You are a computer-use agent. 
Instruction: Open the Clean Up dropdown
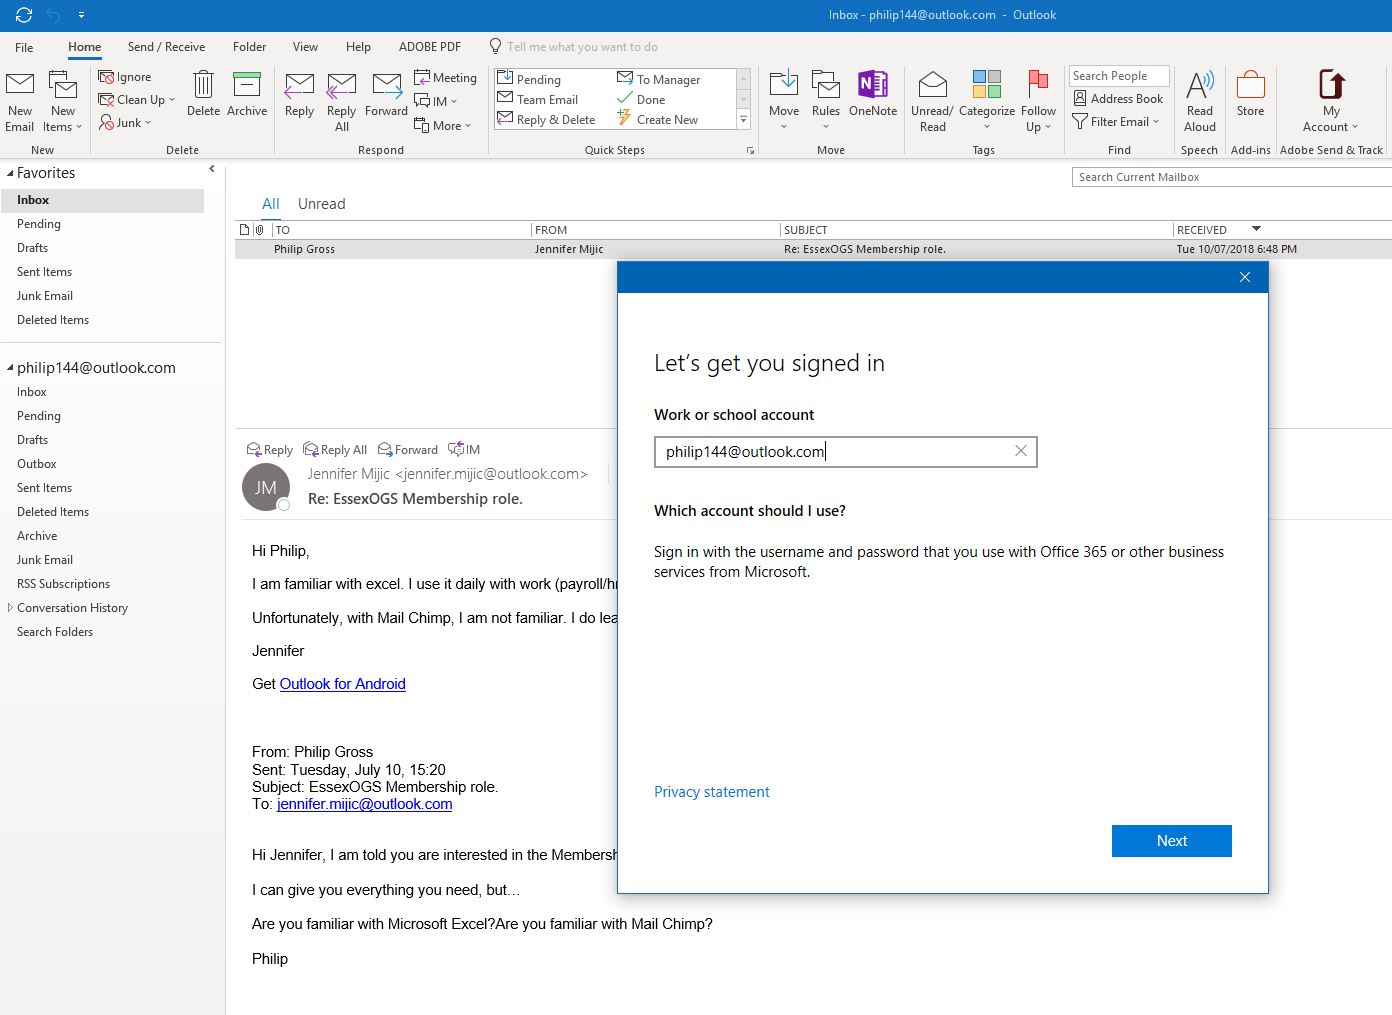tap(137, 99)
